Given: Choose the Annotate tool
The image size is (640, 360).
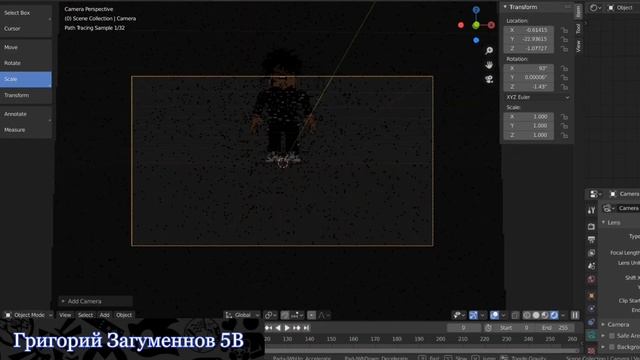Looking at the screenshot, I should [25, 114].
